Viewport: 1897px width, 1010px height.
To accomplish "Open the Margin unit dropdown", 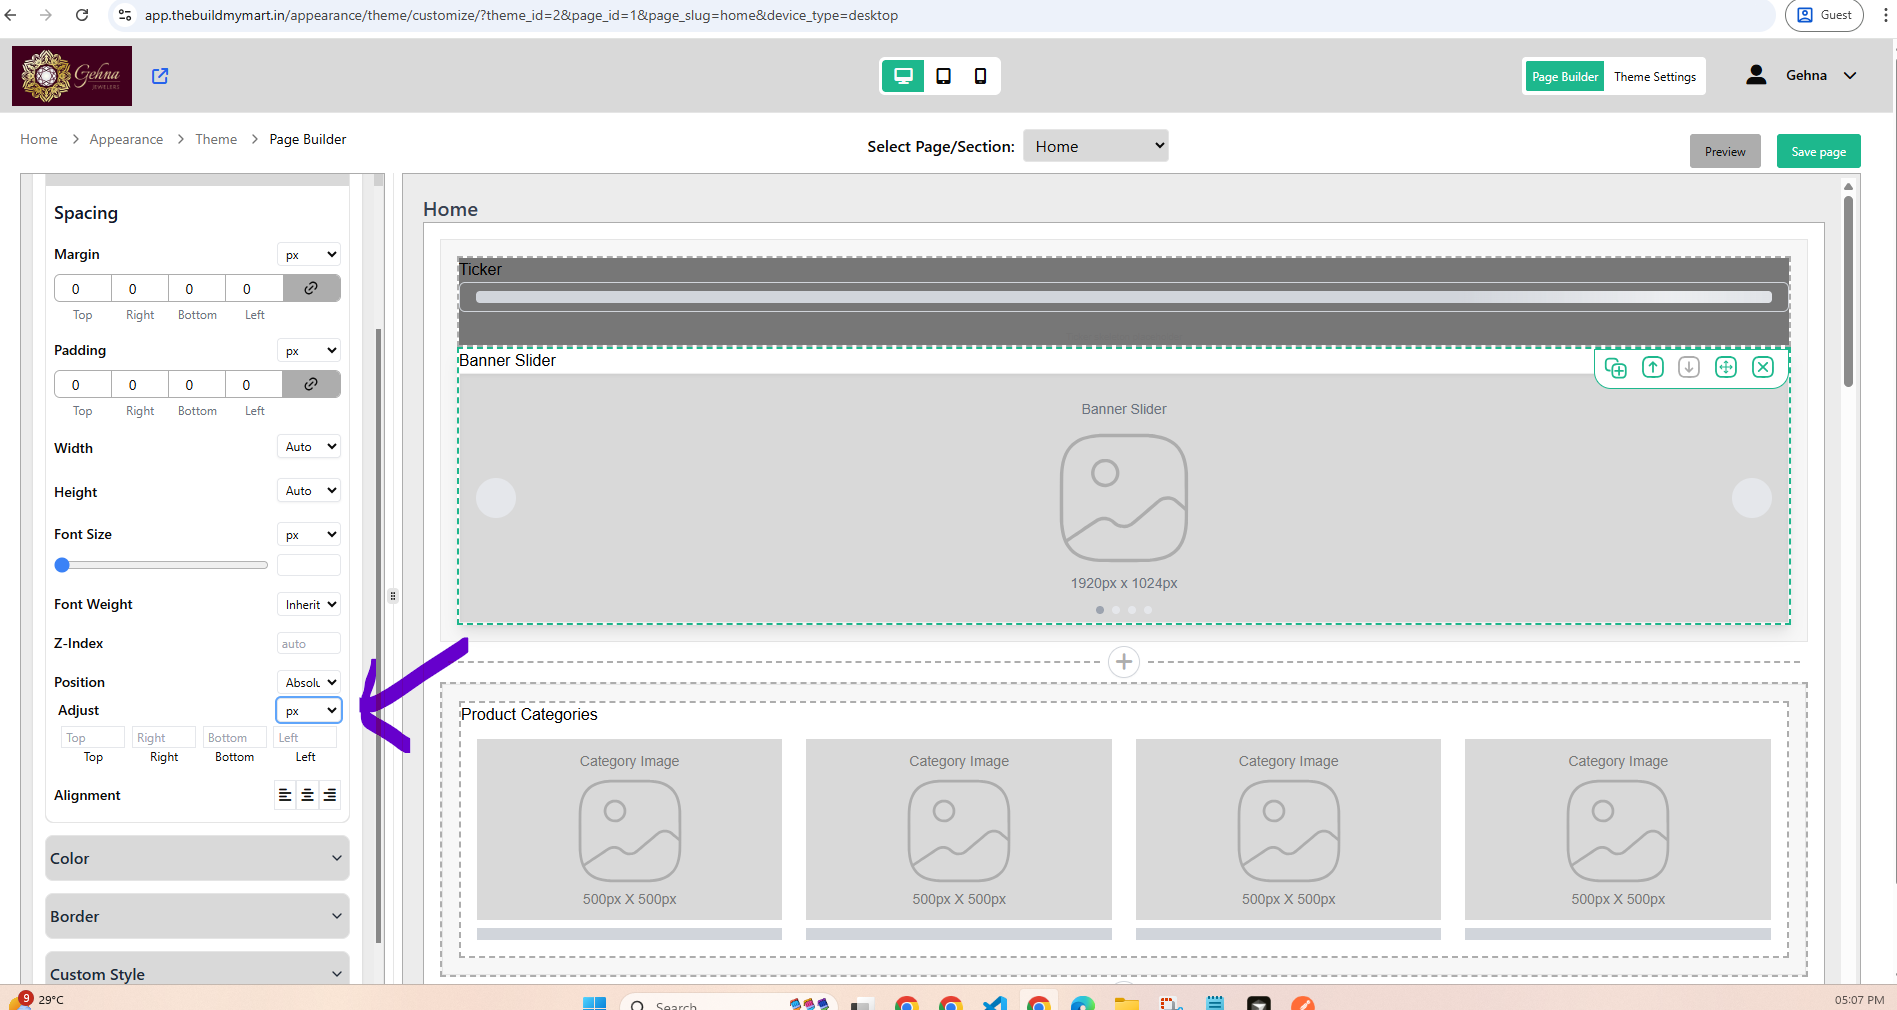I will coord(309,254).
